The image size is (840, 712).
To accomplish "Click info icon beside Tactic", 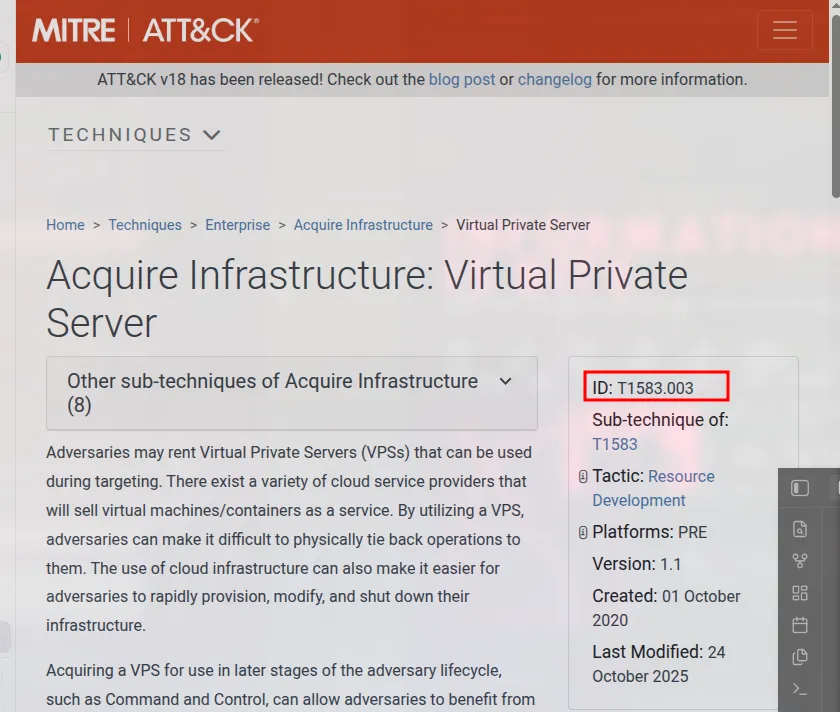I will [583, 476].
